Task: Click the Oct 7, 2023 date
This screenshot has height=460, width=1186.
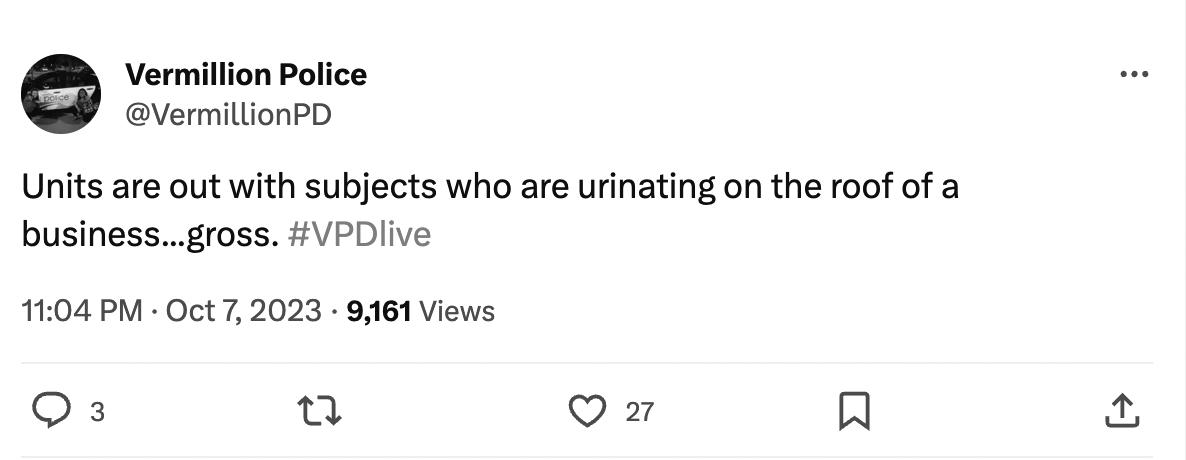Action: (x=243, y=311)
